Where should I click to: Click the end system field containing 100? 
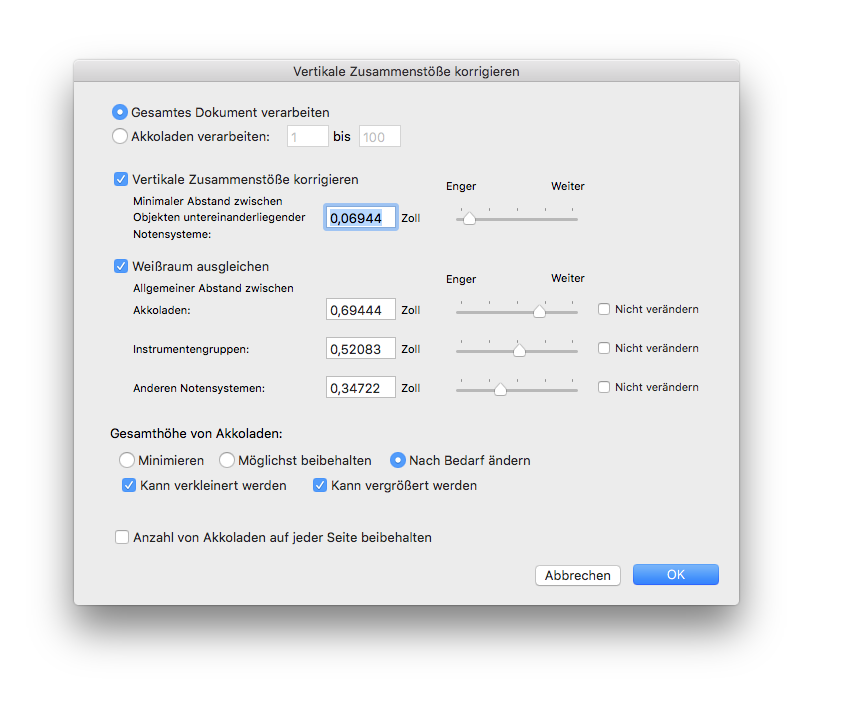[379, 136]
